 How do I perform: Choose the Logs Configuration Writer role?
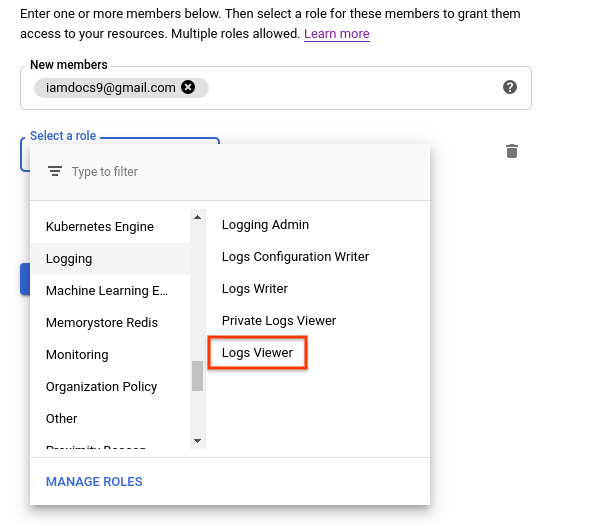[295, 257]
